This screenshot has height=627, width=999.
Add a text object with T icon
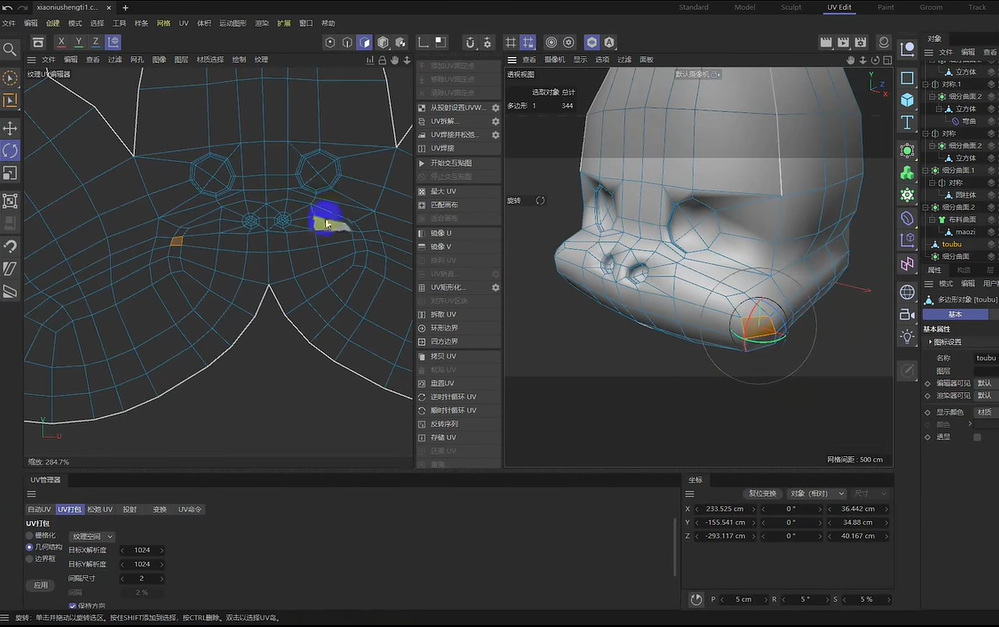(x=907, y=122)
